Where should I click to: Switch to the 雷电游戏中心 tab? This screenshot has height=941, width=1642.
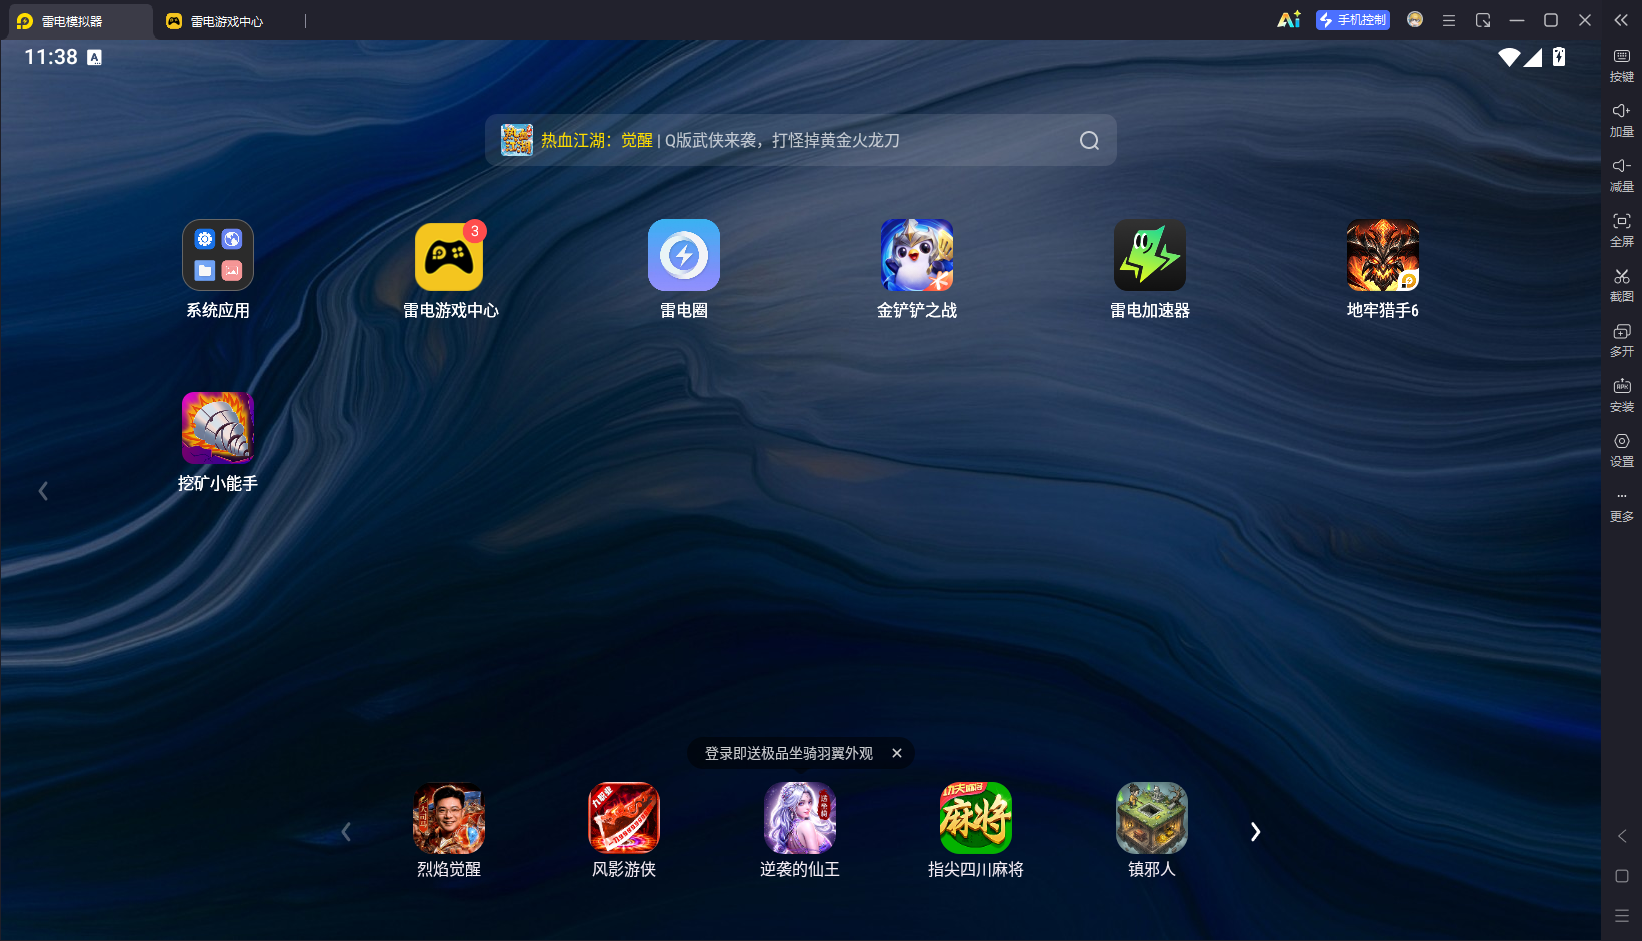(228, 21)
